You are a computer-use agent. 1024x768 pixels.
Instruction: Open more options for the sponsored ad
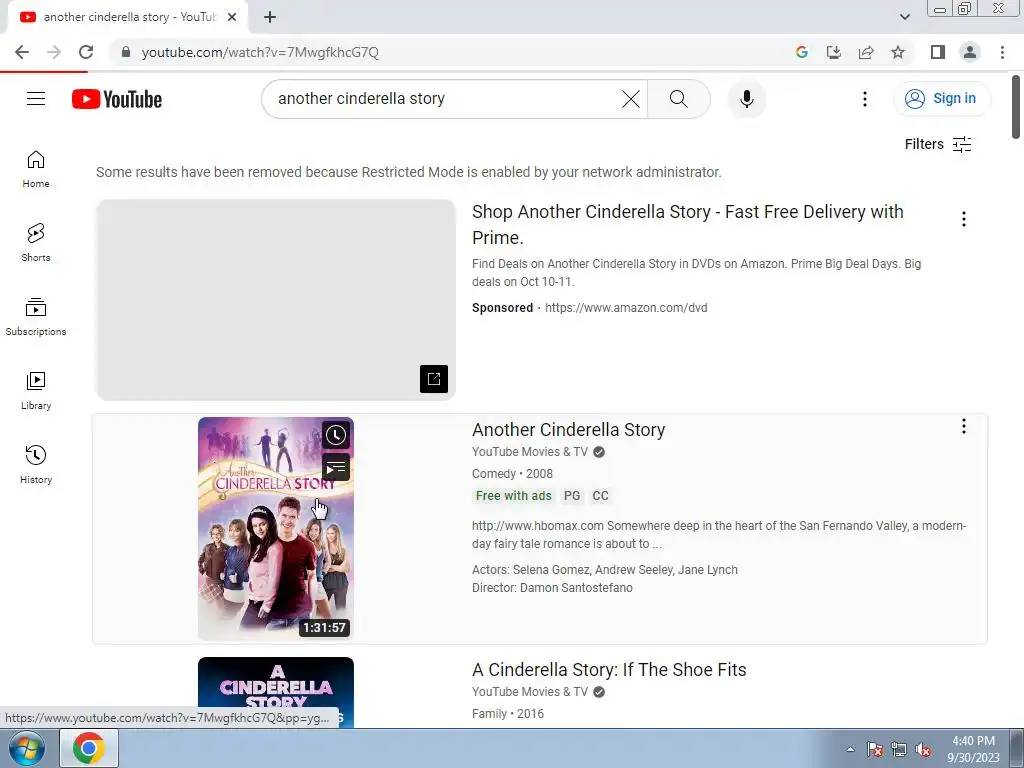[963, 219]
